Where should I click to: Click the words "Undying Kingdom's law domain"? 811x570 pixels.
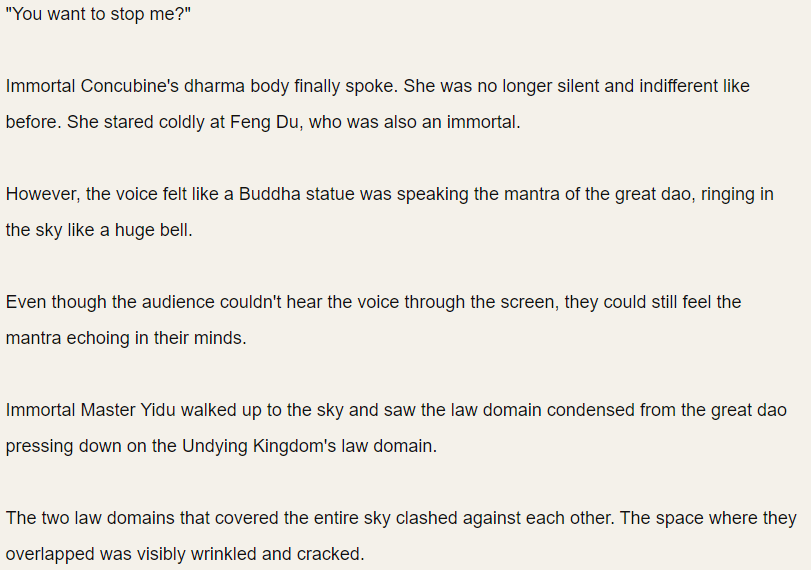(308, 446)
